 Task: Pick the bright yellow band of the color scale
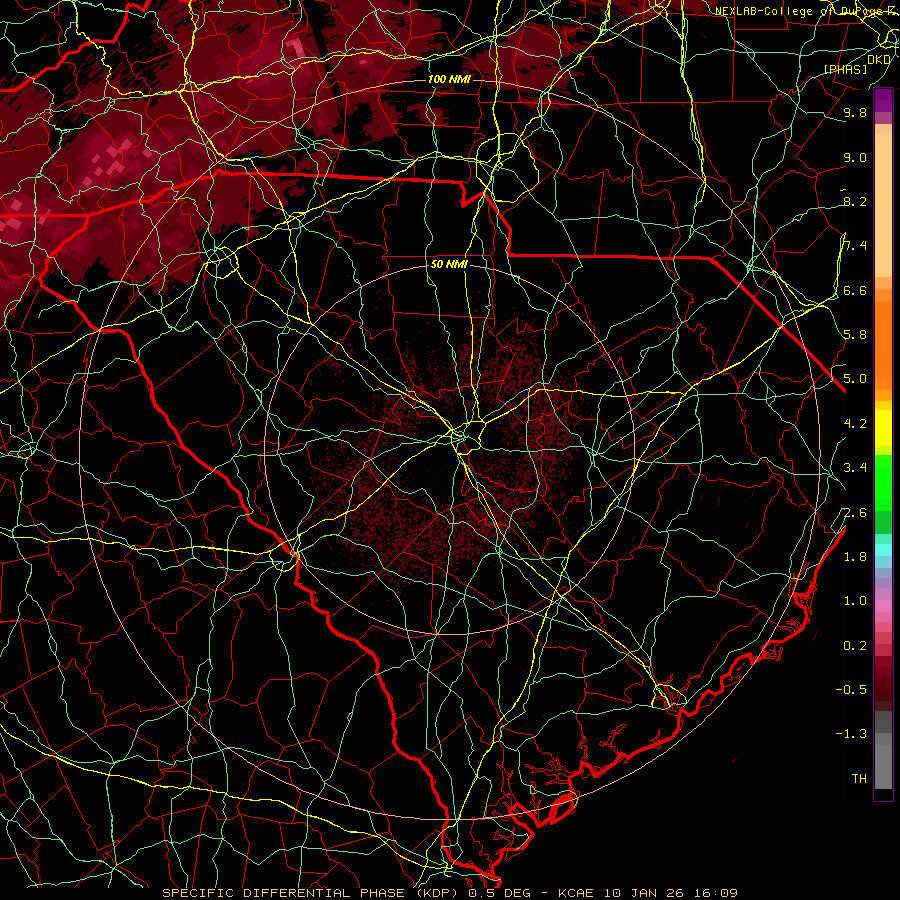pyautogui.click(x=883, y=428)
